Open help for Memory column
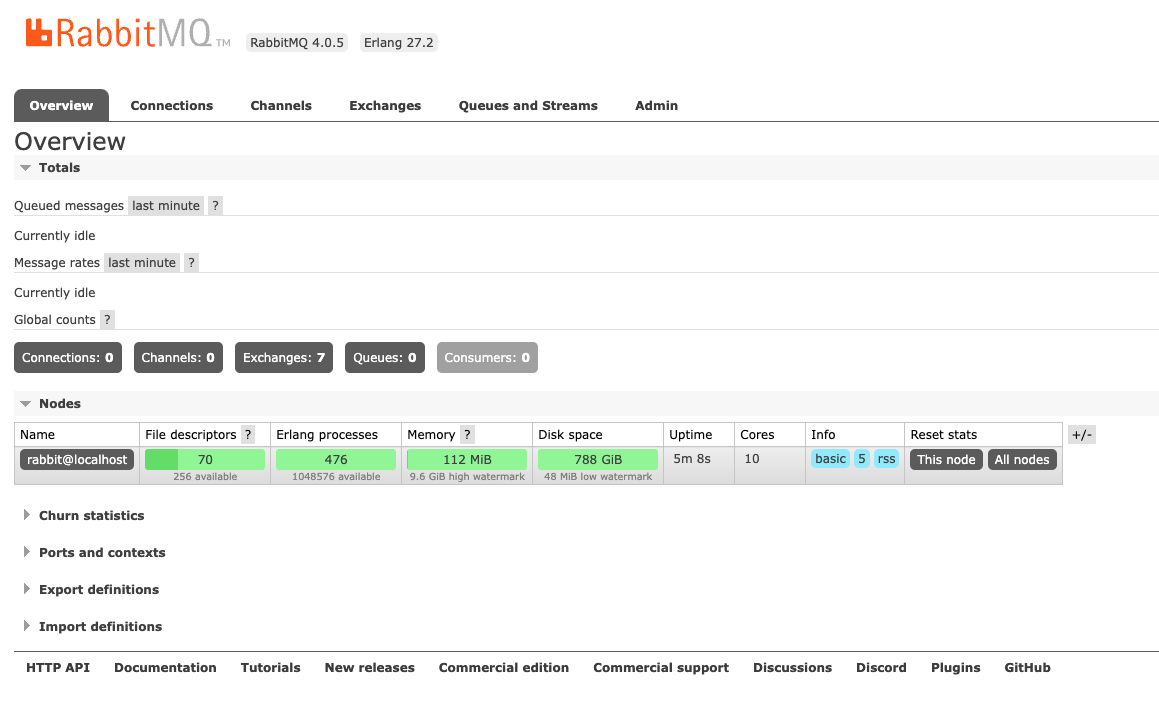Image resolution: width=1159 pixels, height=708 pixels. point(467,435)
